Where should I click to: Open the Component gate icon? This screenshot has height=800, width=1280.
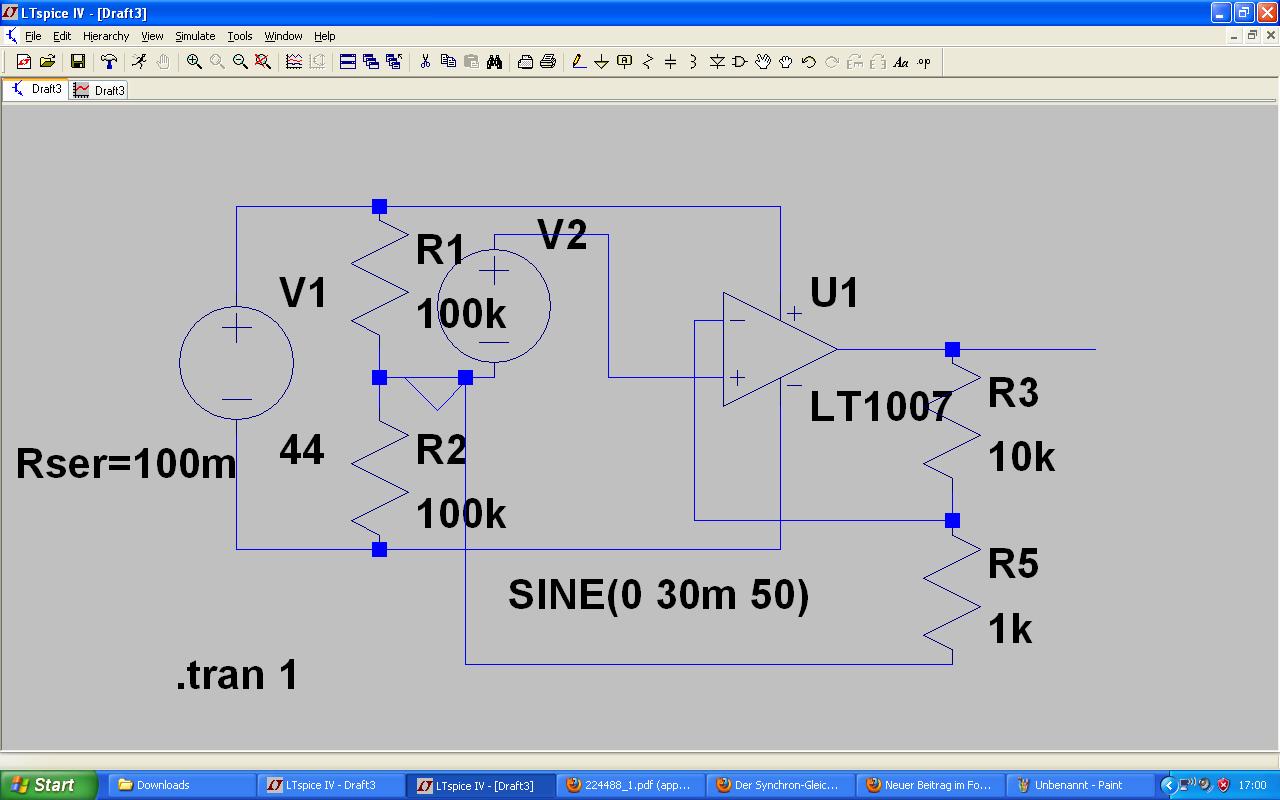(x=740, y=62)
